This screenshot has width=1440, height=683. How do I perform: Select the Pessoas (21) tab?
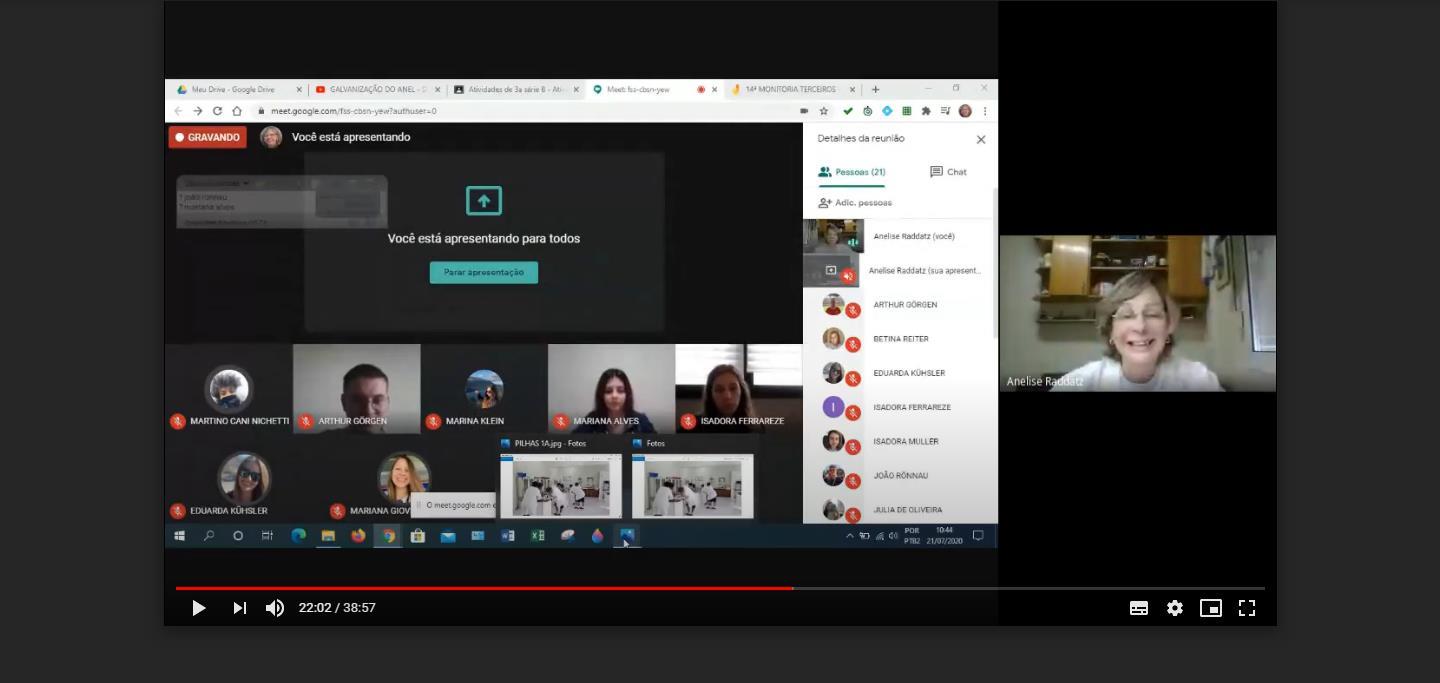point(851,172)
